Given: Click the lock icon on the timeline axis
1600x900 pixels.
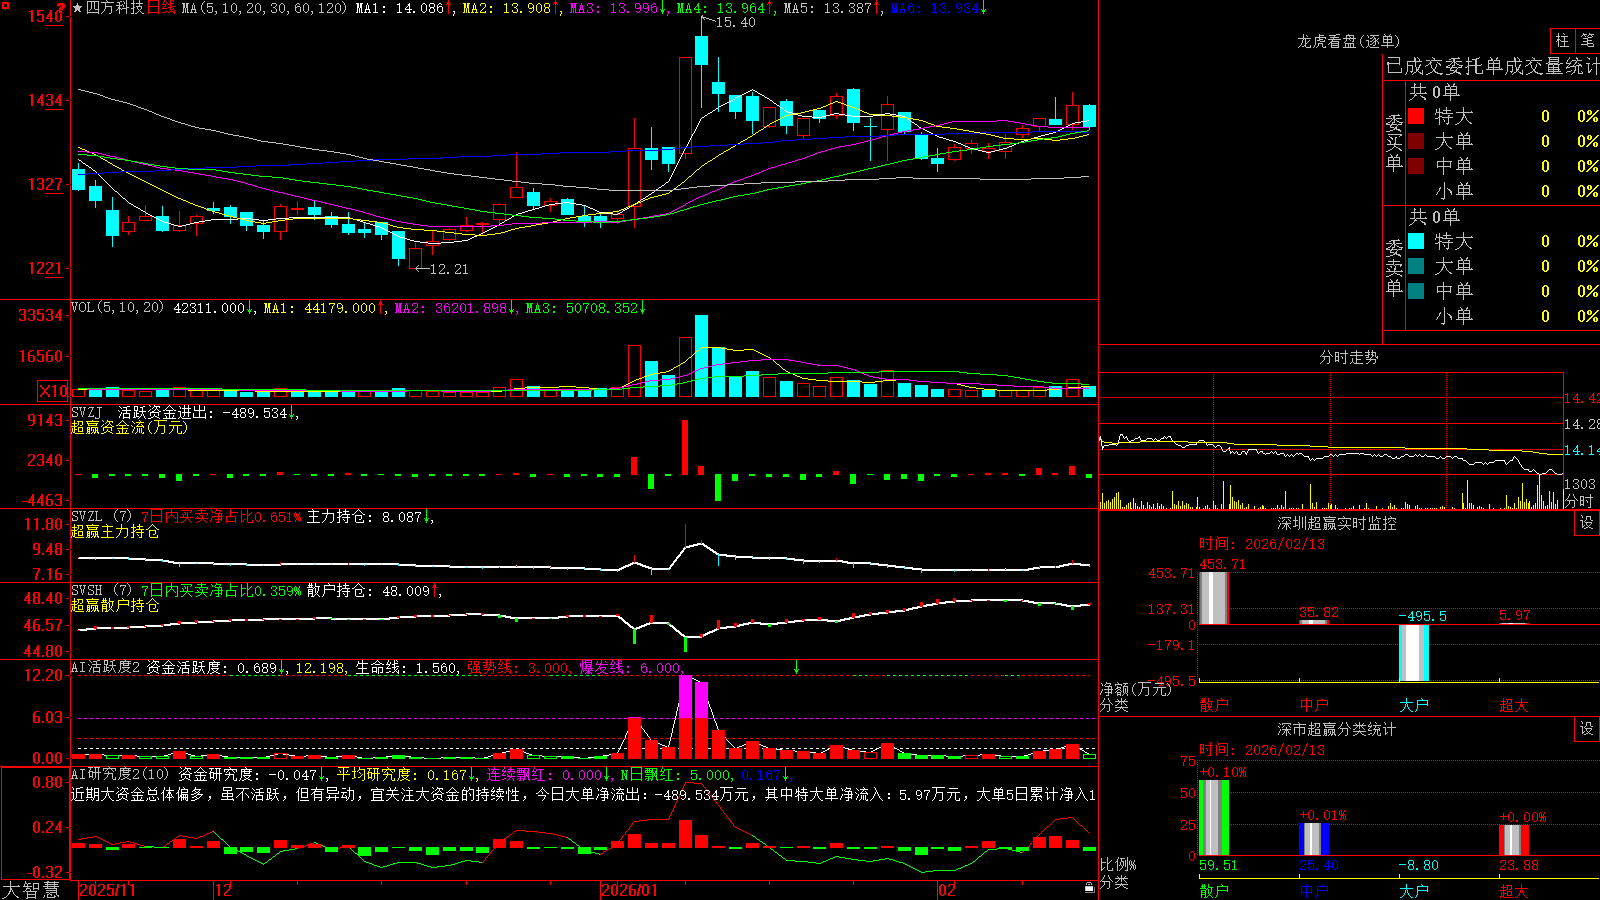Looking at the screenshot, I should coord(1090,888).
